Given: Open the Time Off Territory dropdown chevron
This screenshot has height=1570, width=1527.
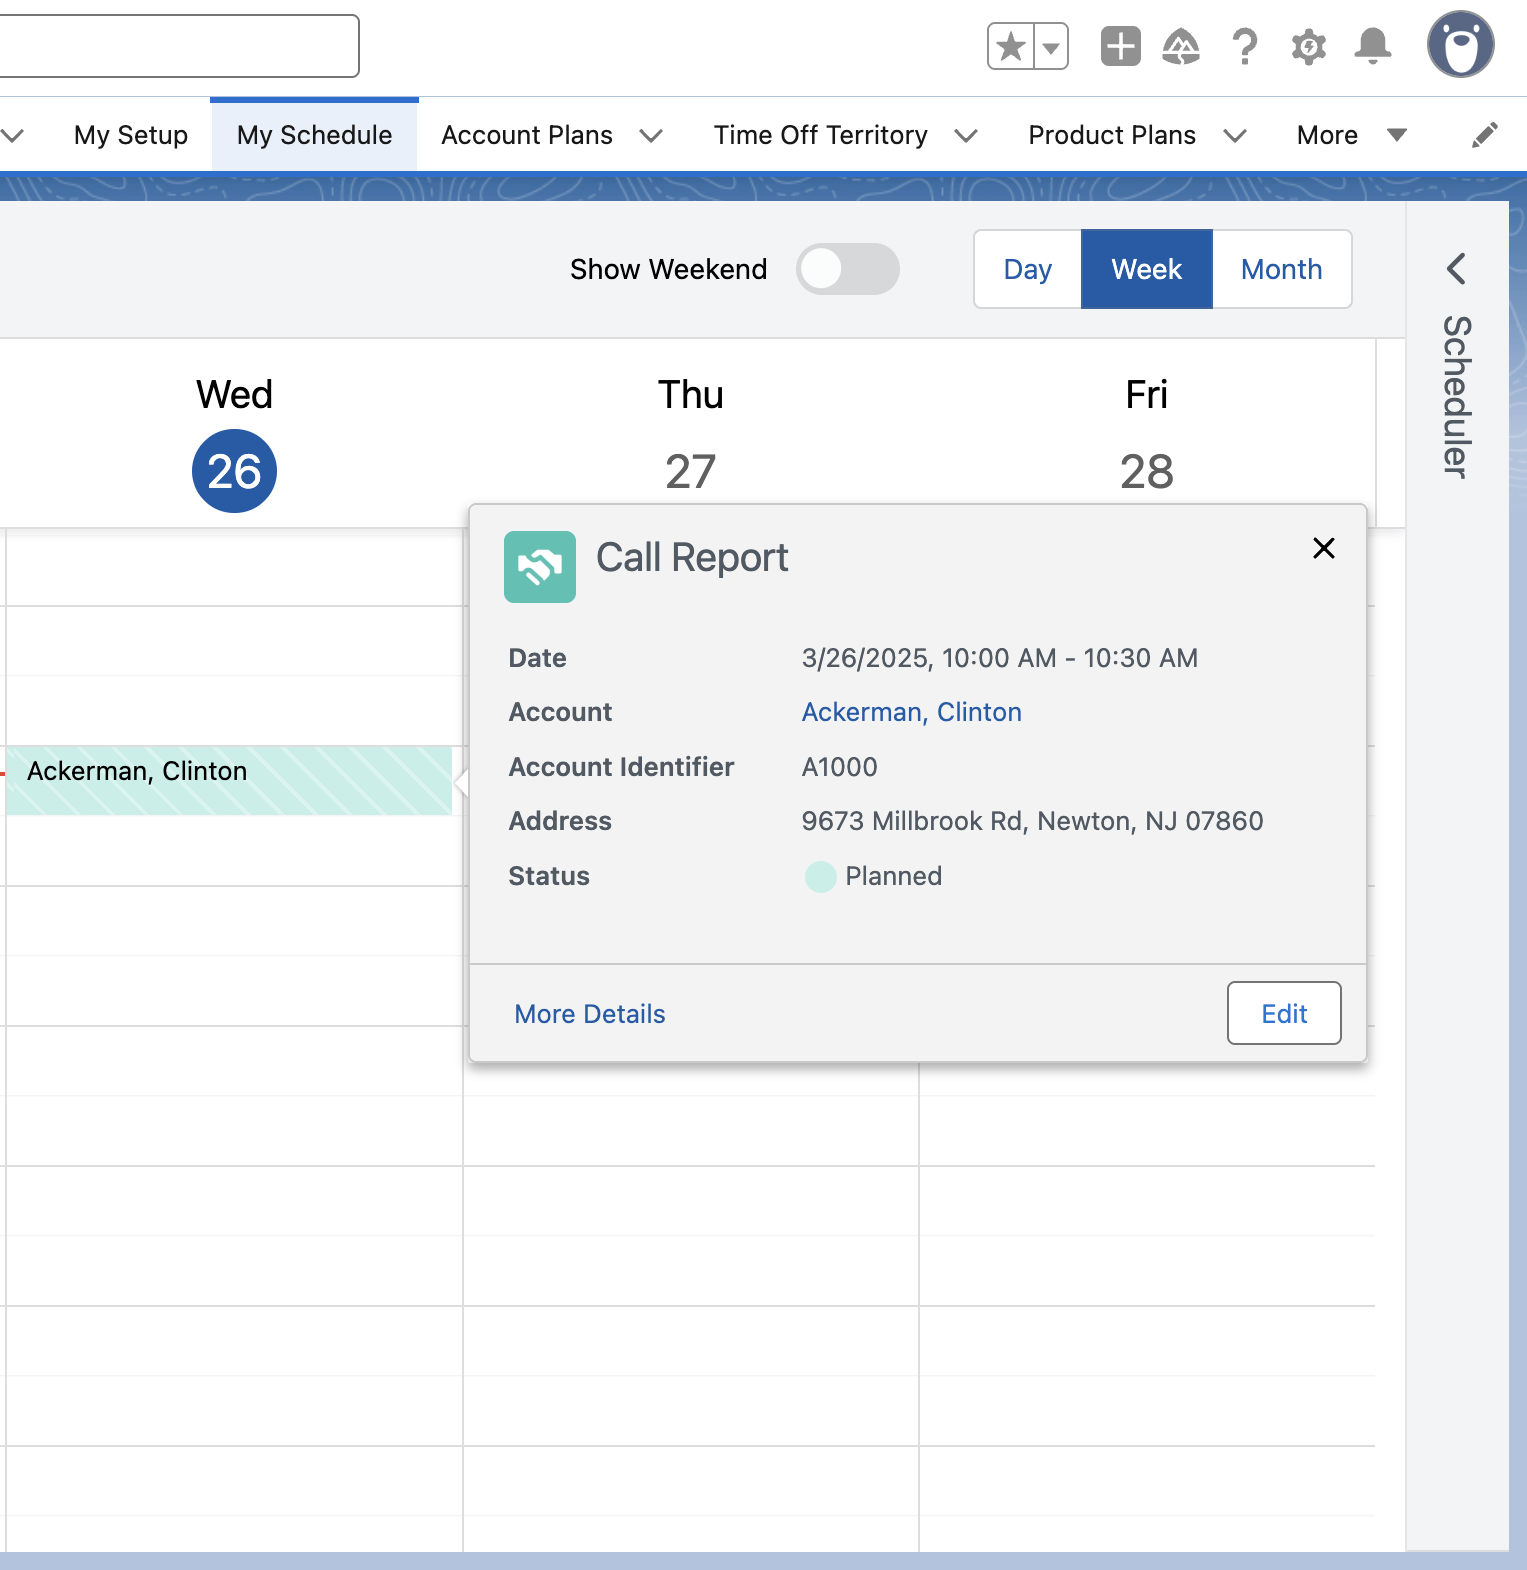Looking at the screenshot, I should click(965, 136).
